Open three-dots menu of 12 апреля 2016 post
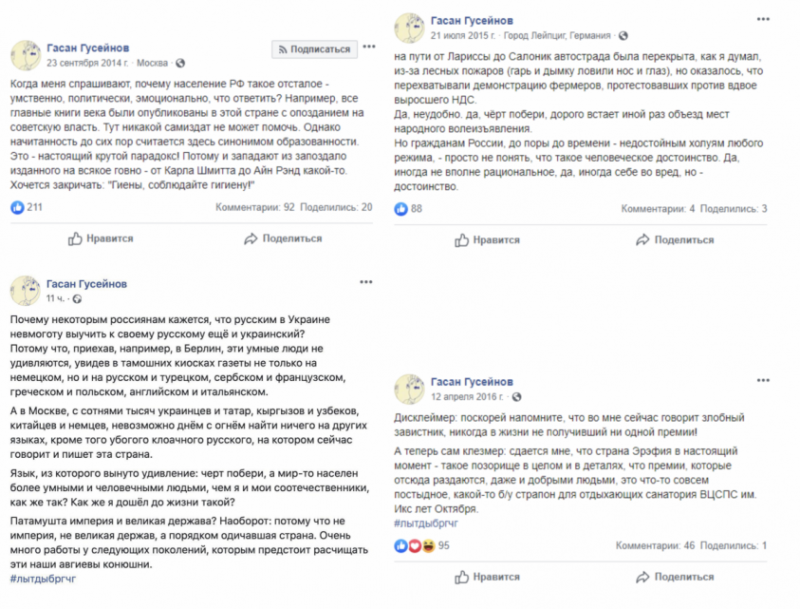Viewport: 800px width, 609px height. pos(763,380)
